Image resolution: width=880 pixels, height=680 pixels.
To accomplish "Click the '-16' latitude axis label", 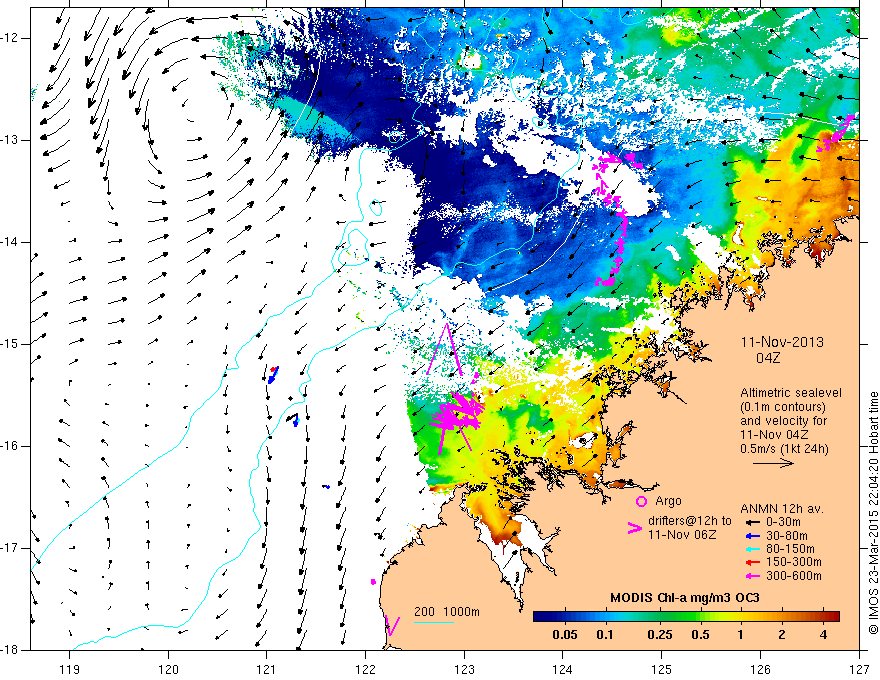I will pyautogui.click(x=11, y=446).
